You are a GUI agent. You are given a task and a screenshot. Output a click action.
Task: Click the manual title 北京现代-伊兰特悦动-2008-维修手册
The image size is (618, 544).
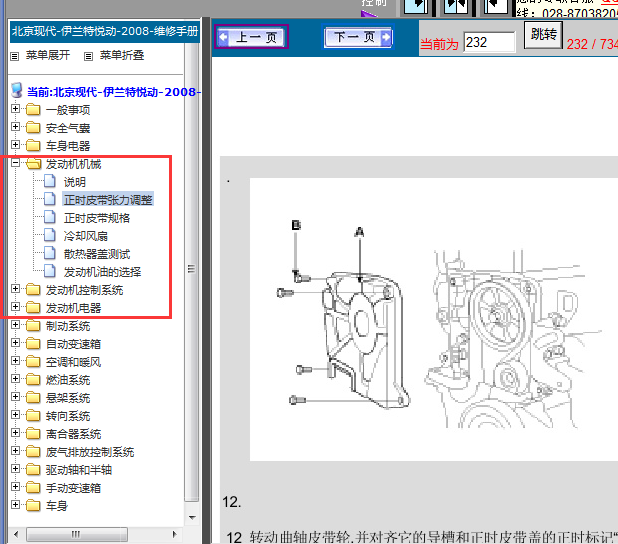(x=105, y=31)
